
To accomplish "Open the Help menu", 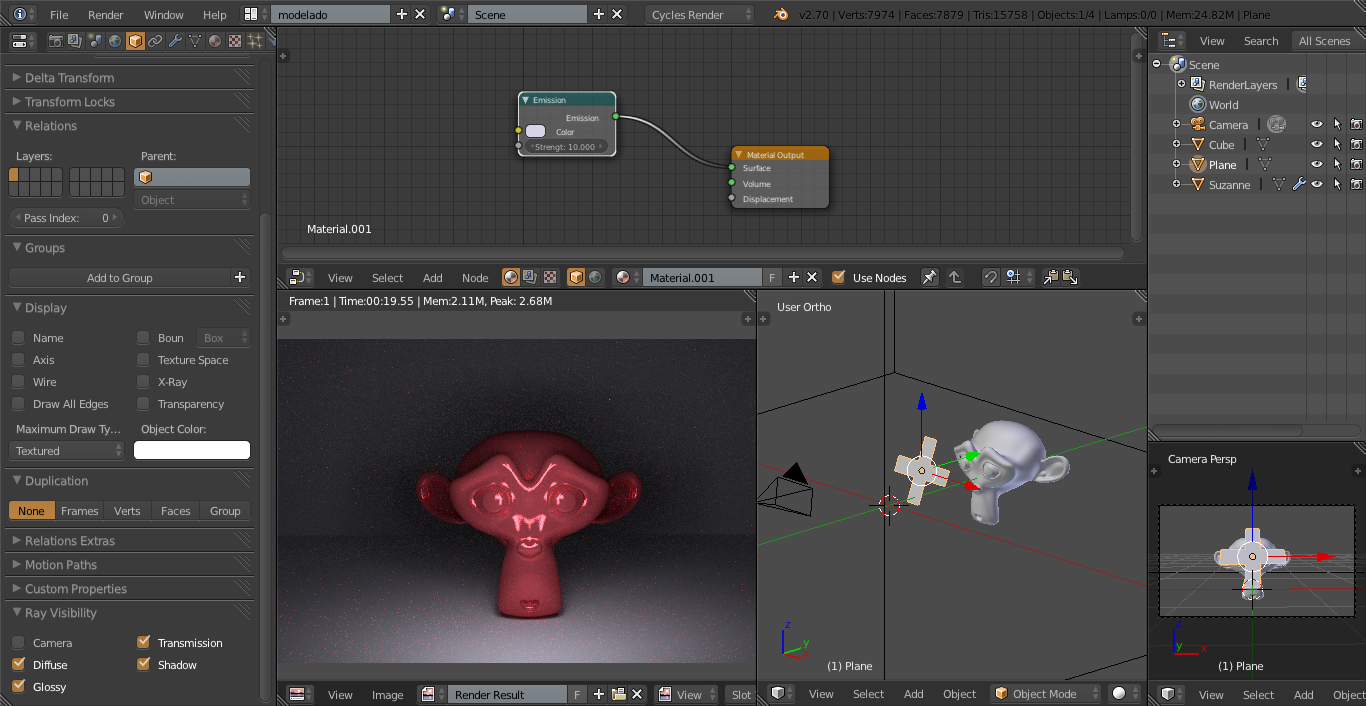I will coord(215,14).
